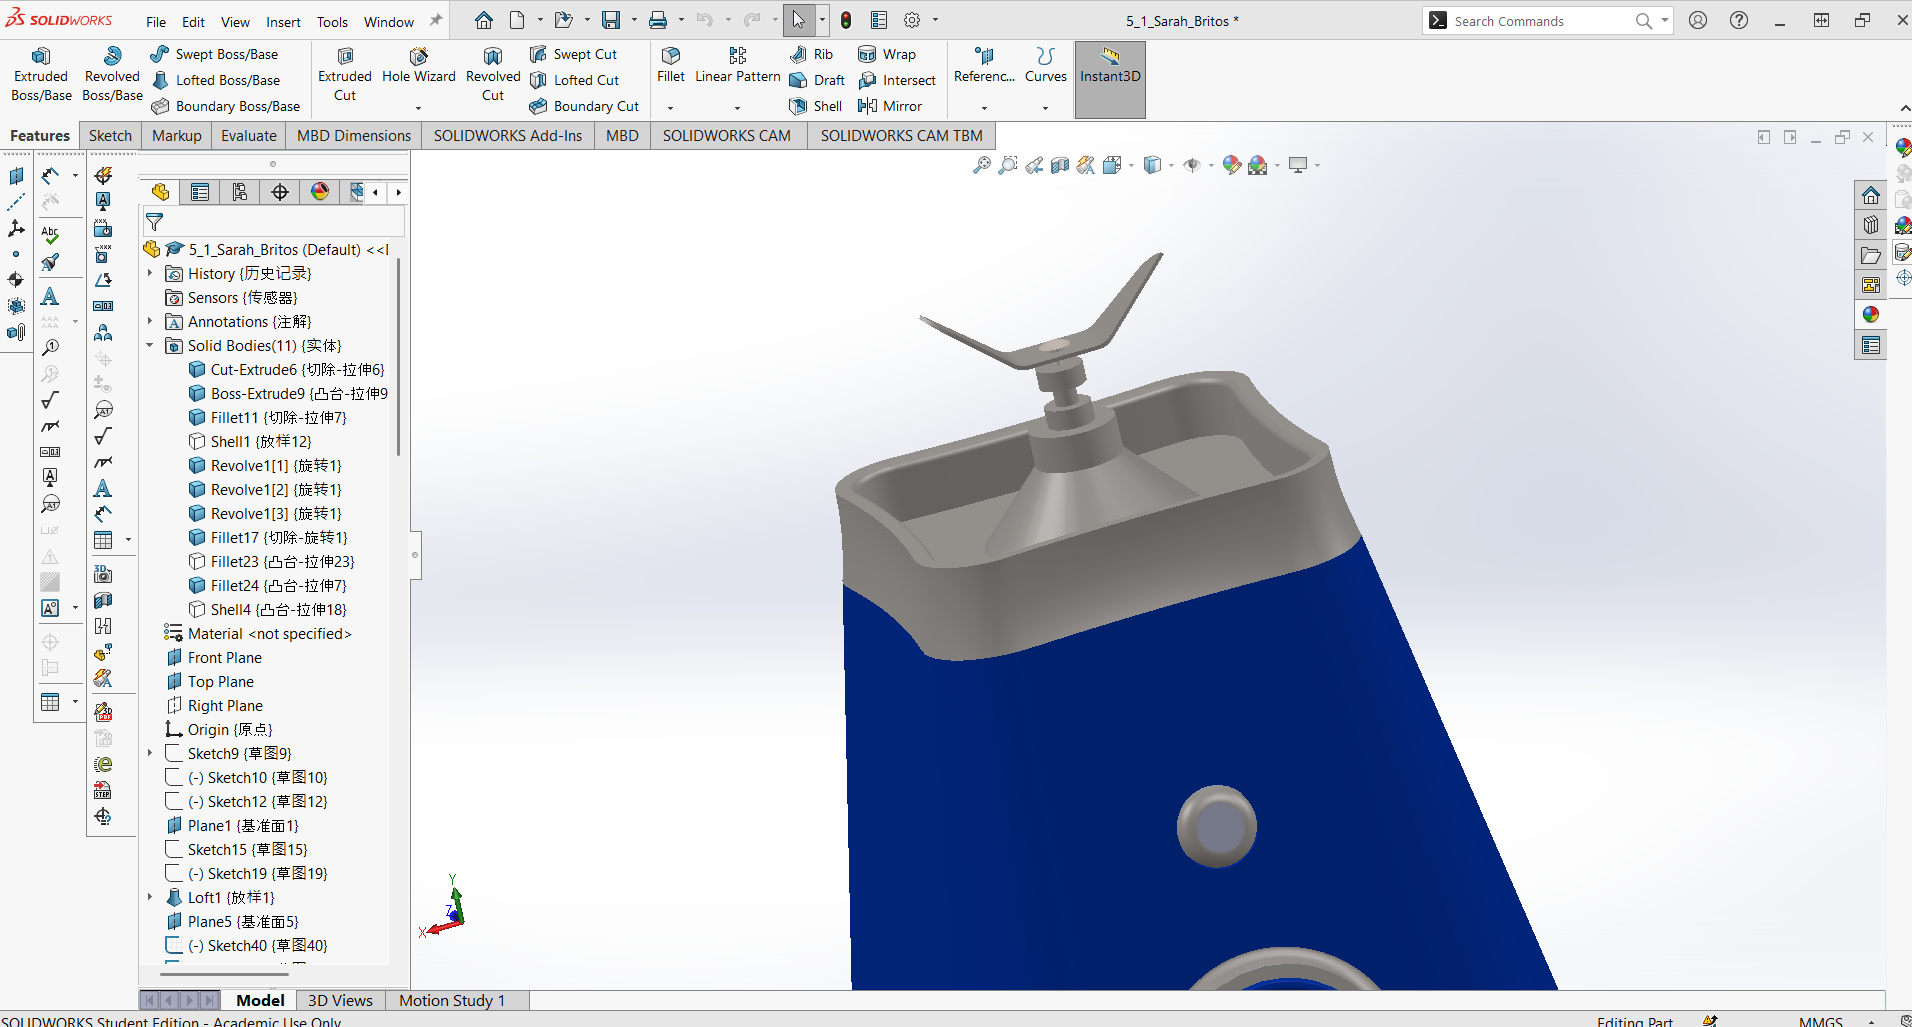Image resolution: width=1912 pixels, height=1027 pixels.
Task: Select Material <not specified> item
Action: pyautogui.click(x=258, y=633)
